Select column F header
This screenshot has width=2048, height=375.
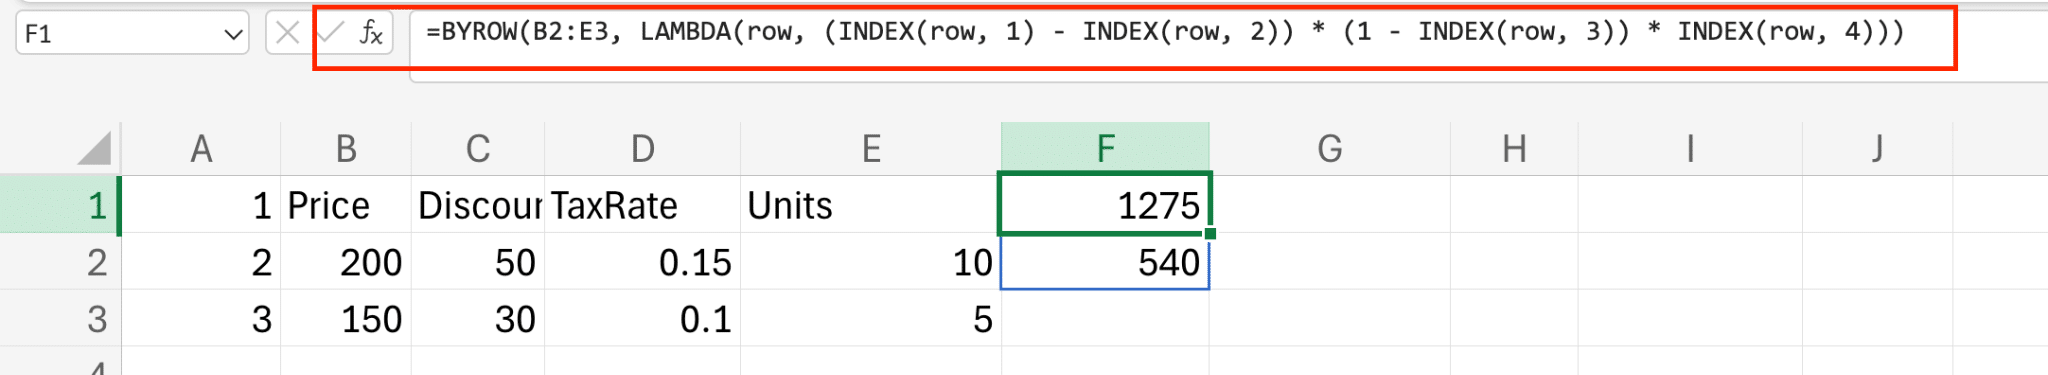point(1105,149)
